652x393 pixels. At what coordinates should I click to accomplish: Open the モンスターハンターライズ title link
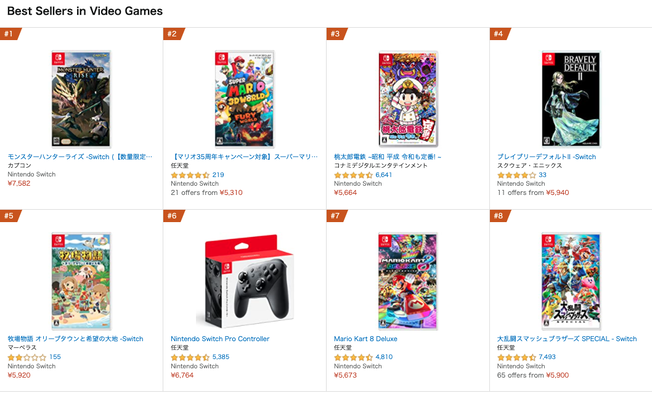click(x=80, y=157)
